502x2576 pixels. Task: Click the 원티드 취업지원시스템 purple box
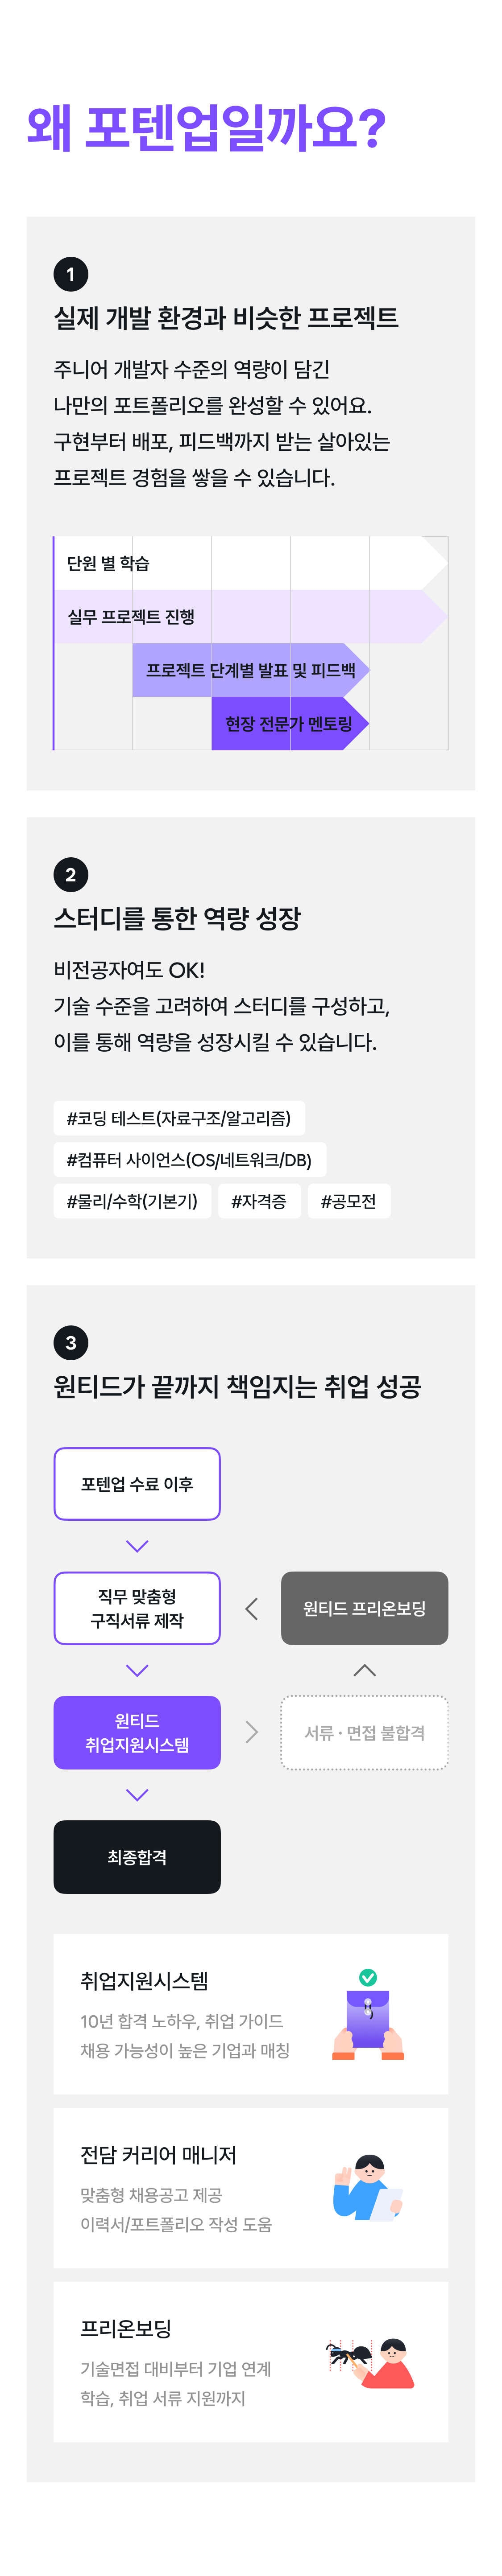point(137,1732)
